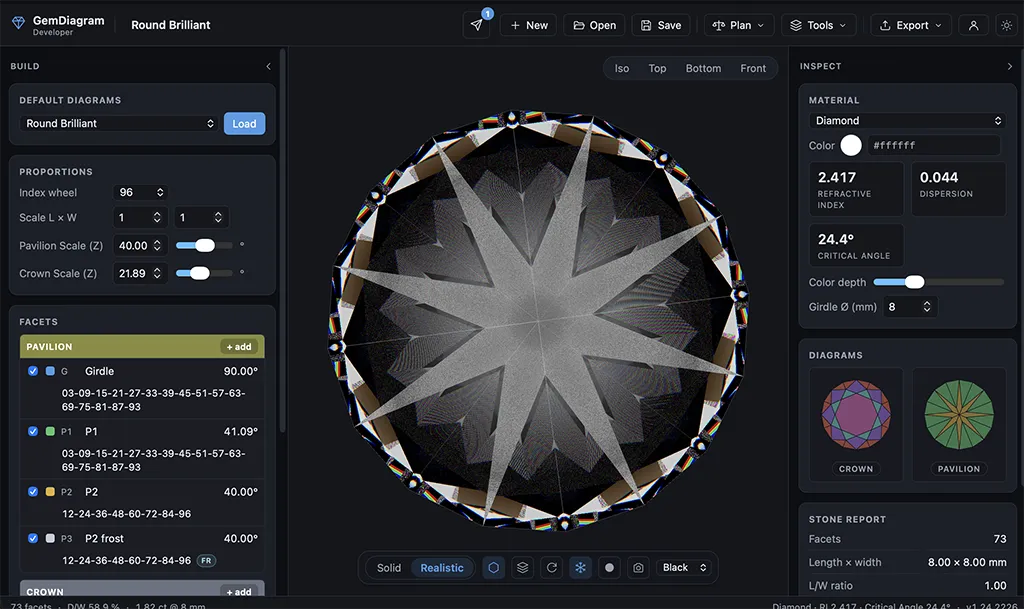1024x609 pixels.
Task: Click the white material color swatch
Action: [x=851, y=145]
